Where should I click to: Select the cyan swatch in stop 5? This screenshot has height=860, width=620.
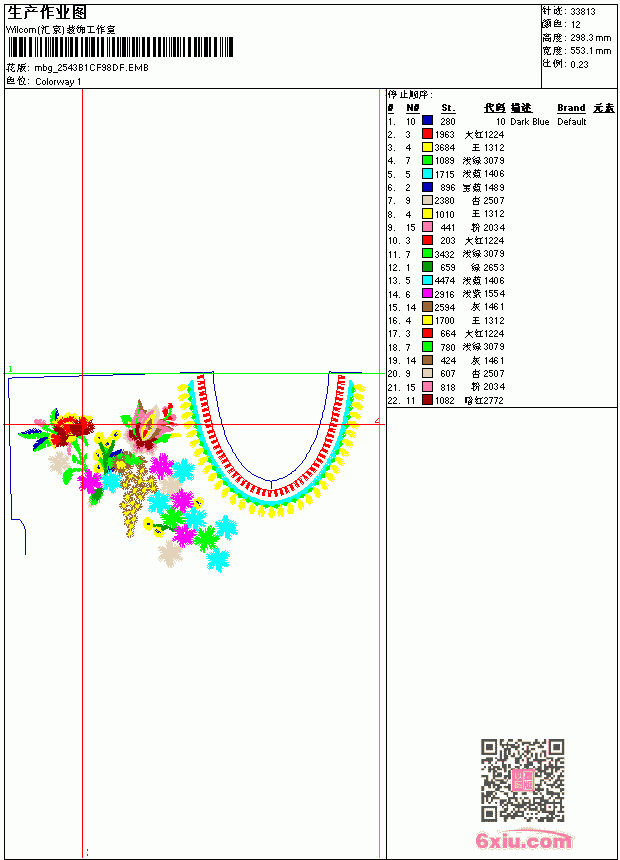[x=427, y=174]
